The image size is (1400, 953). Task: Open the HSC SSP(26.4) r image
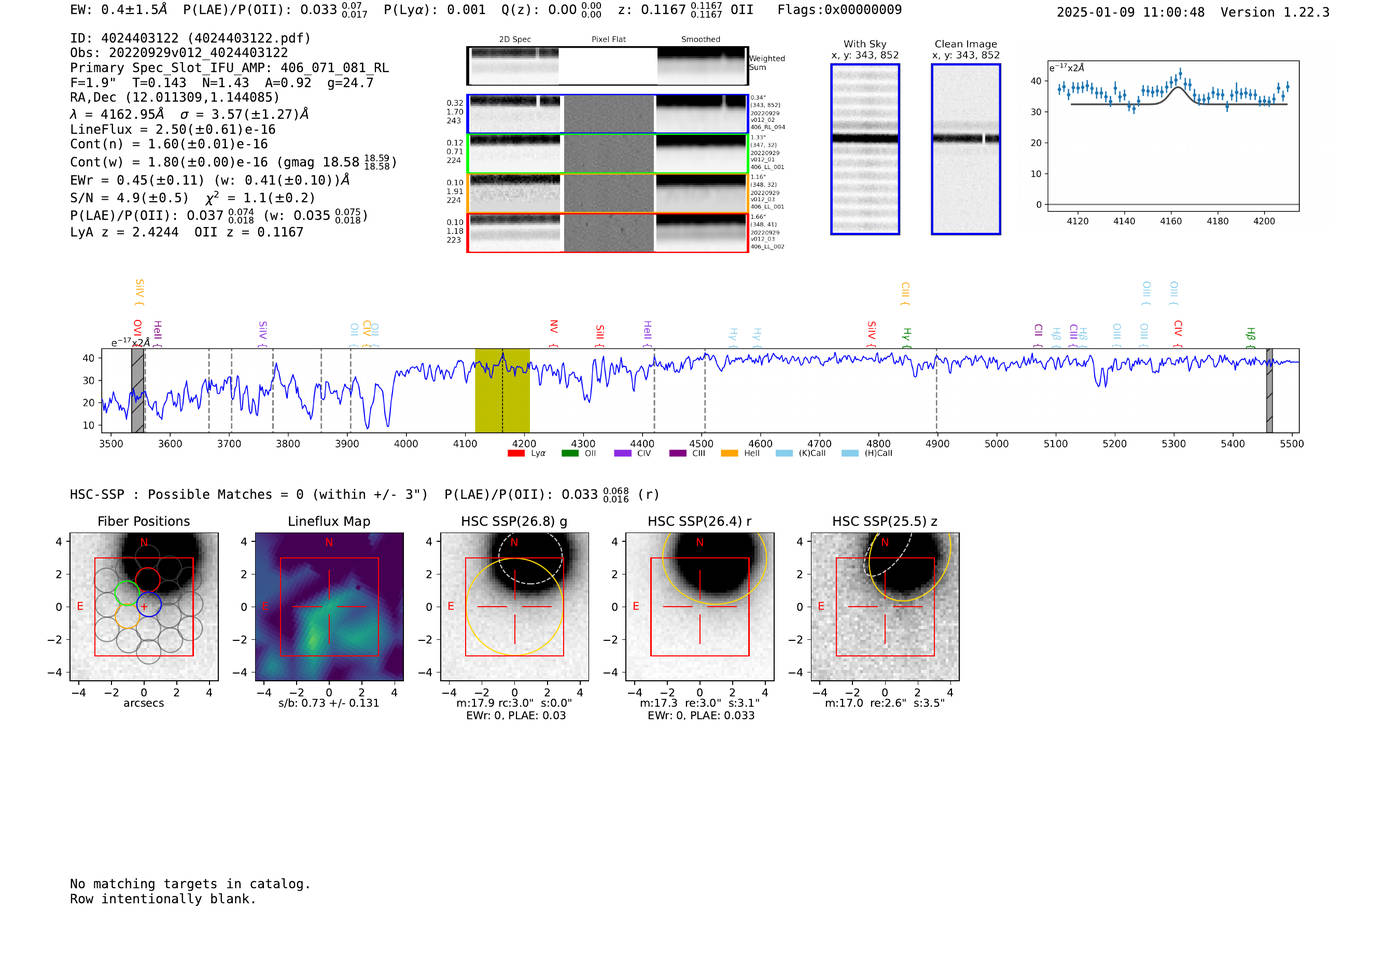tap(700, 607)
